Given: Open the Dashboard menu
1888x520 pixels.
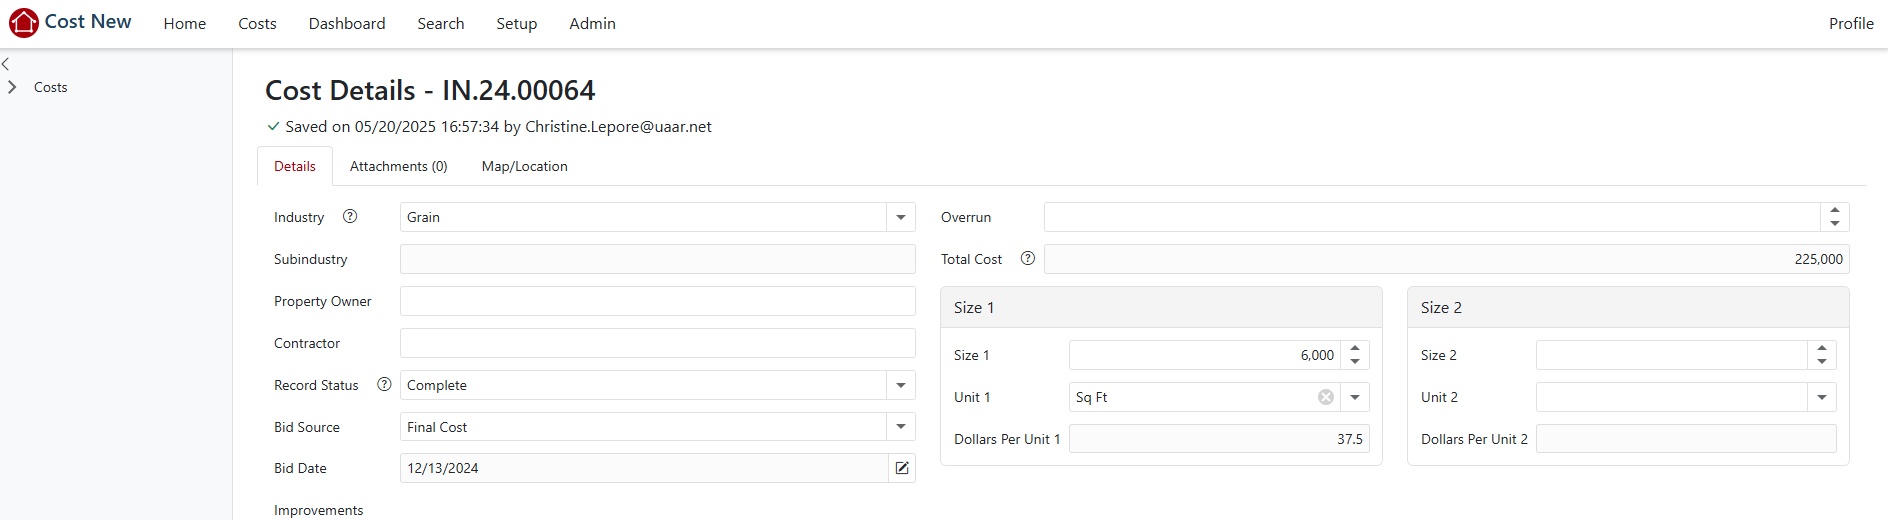Looking at the screenshot, I should (x=346, y=23).
